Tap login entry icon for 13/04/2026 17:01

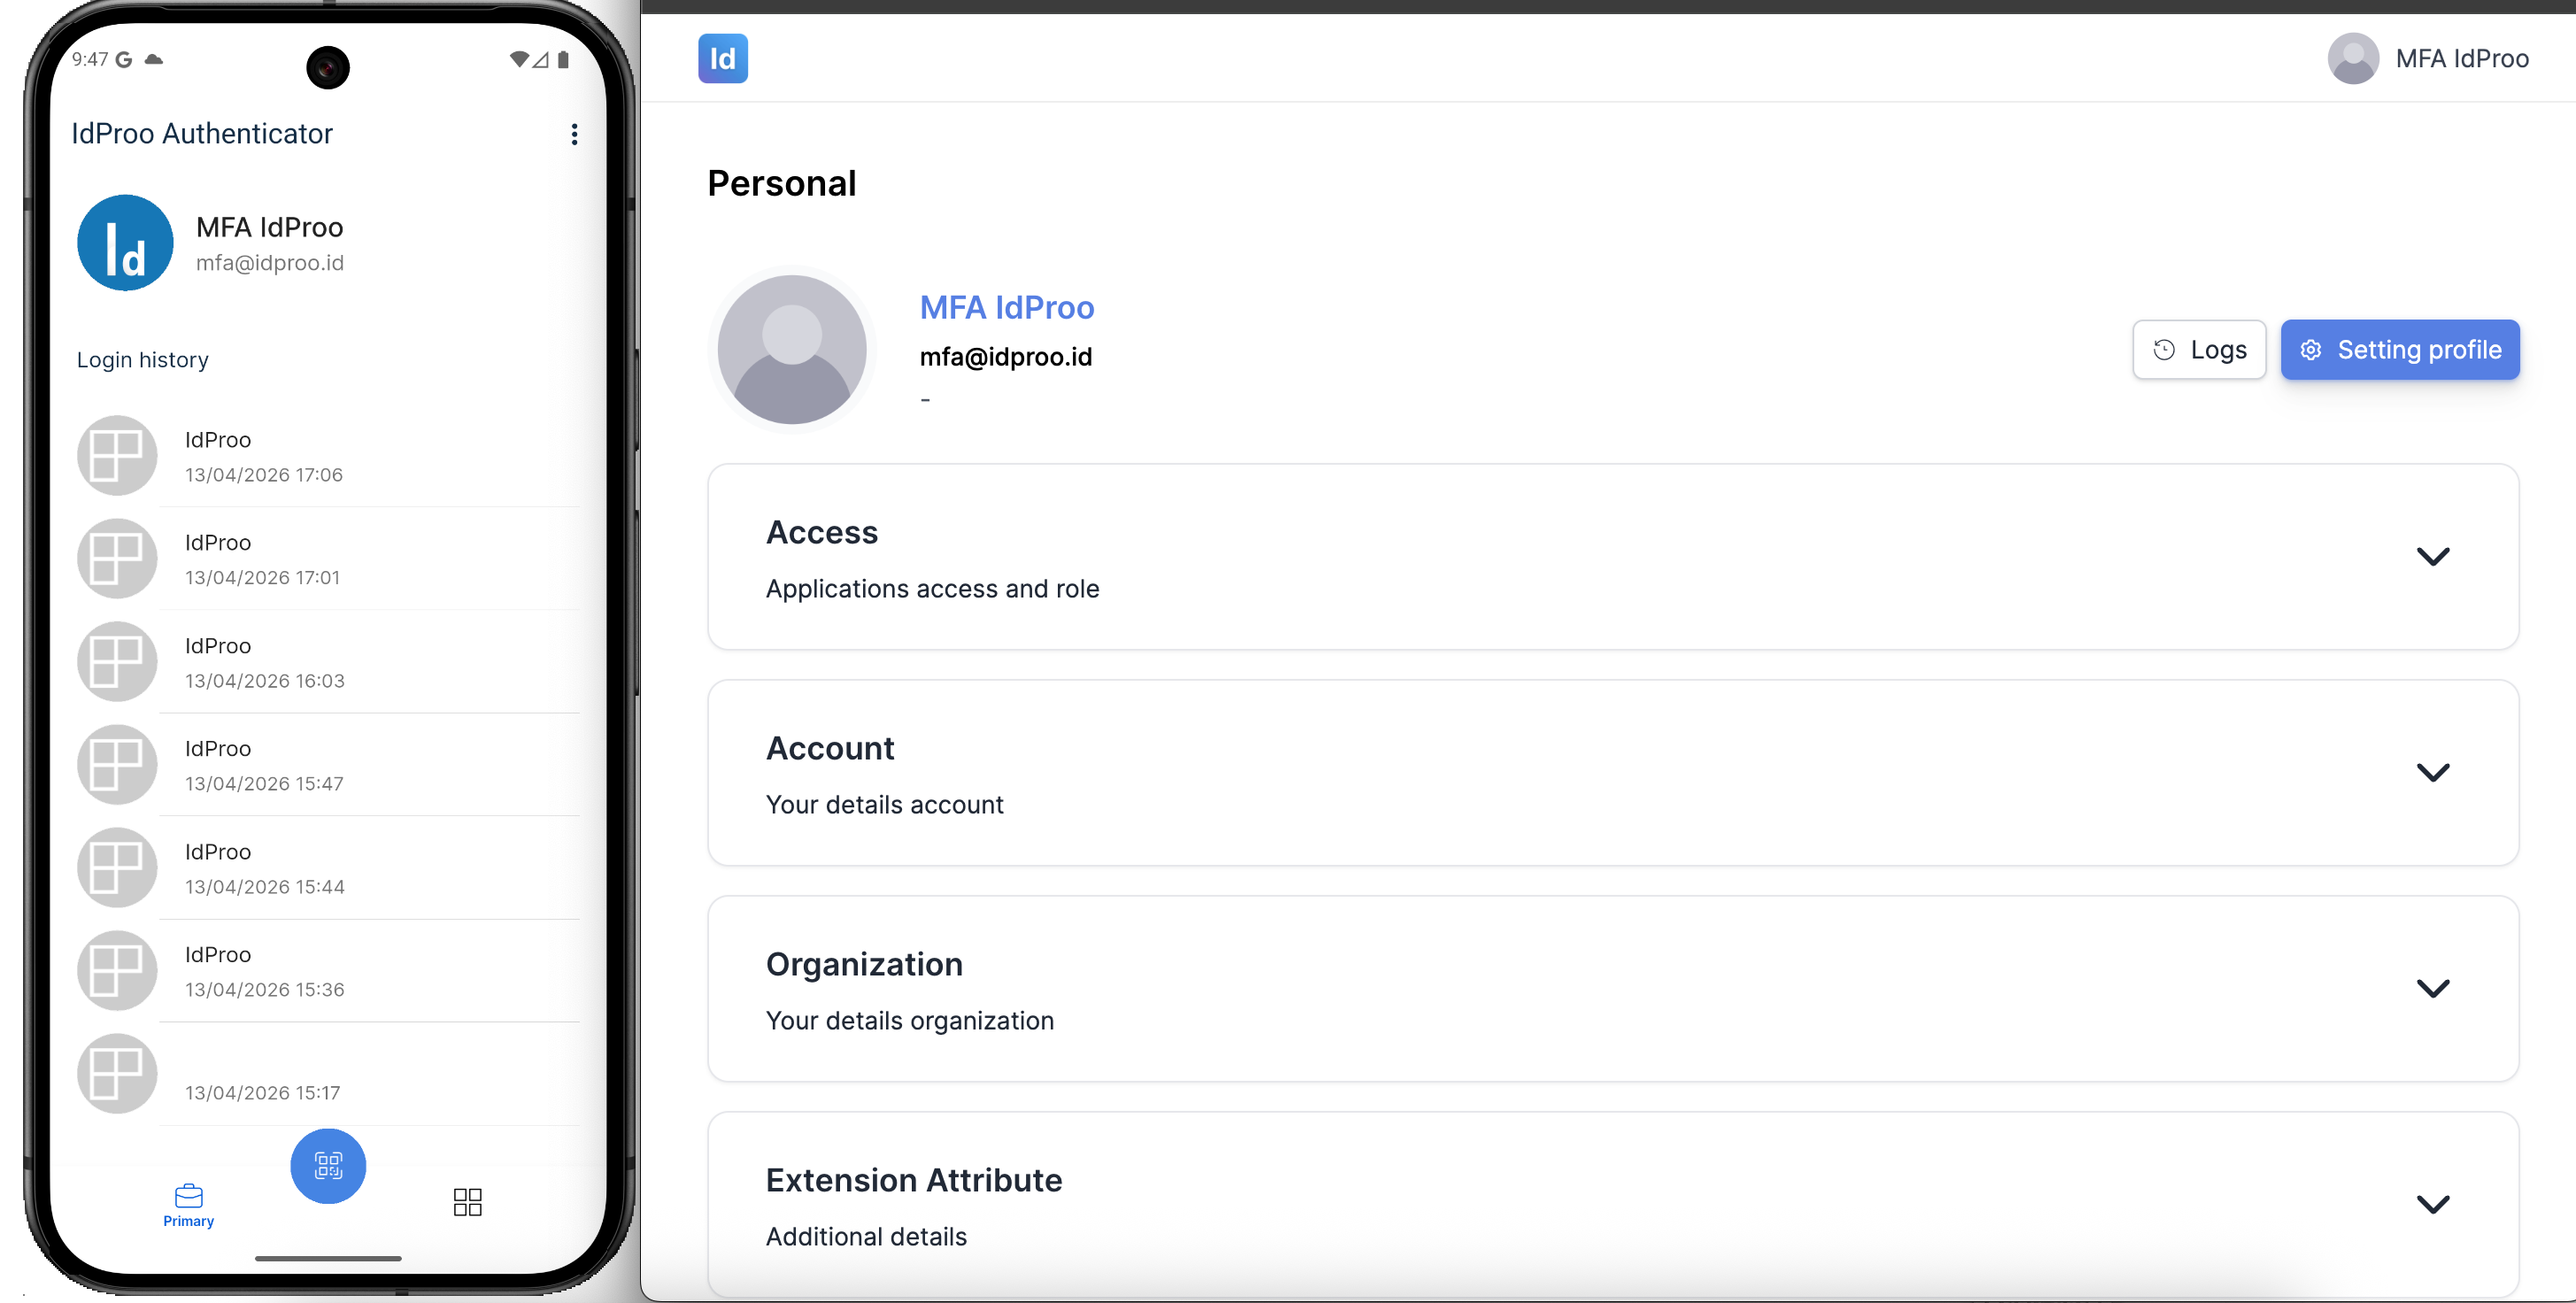[117, 558]
